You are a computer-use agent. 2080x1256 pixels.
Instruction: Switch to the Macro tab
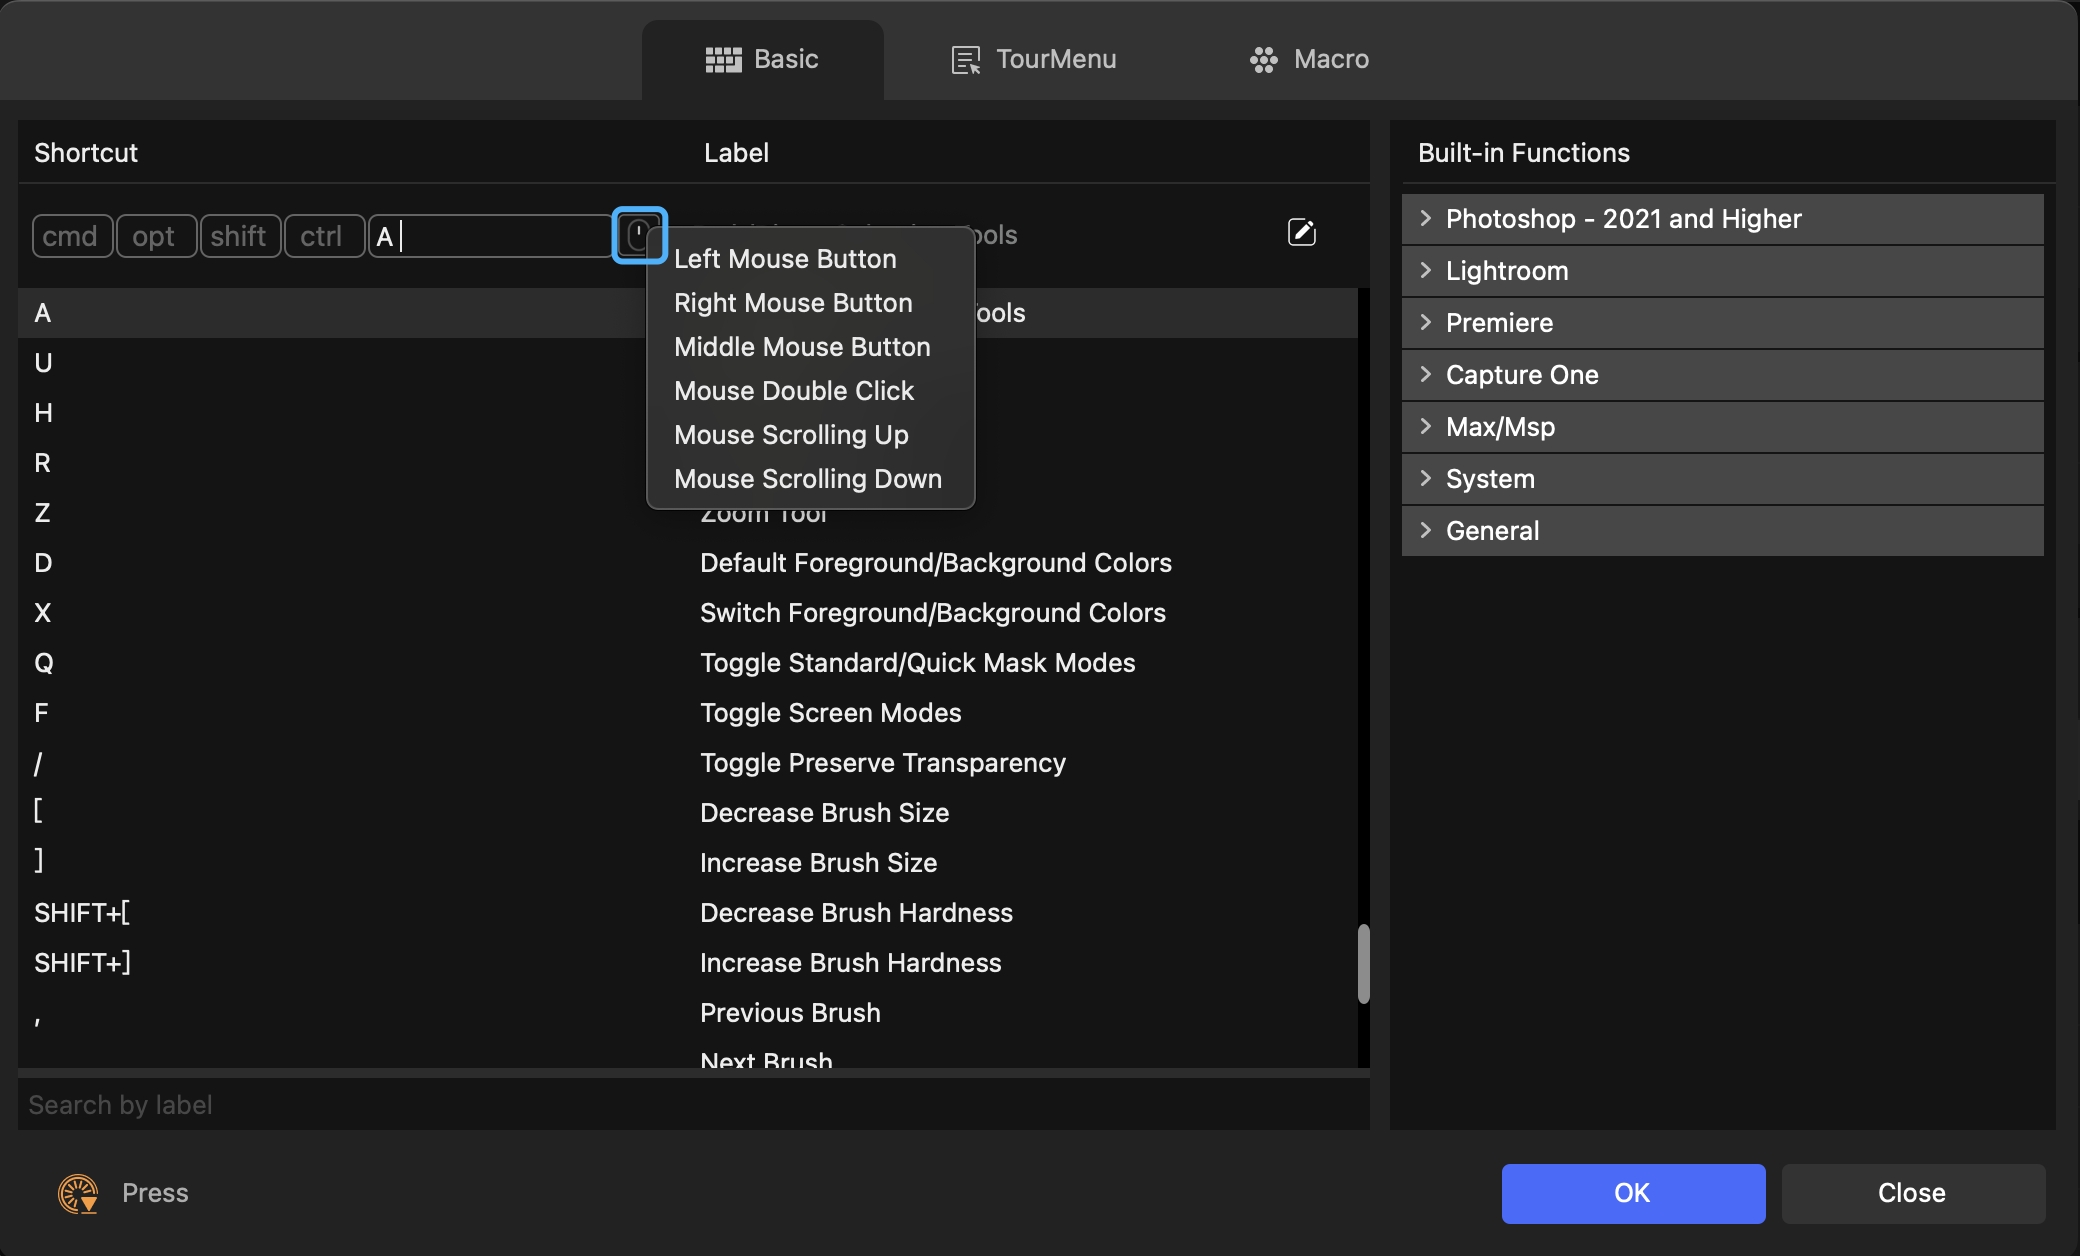(x=1309, y=60)
